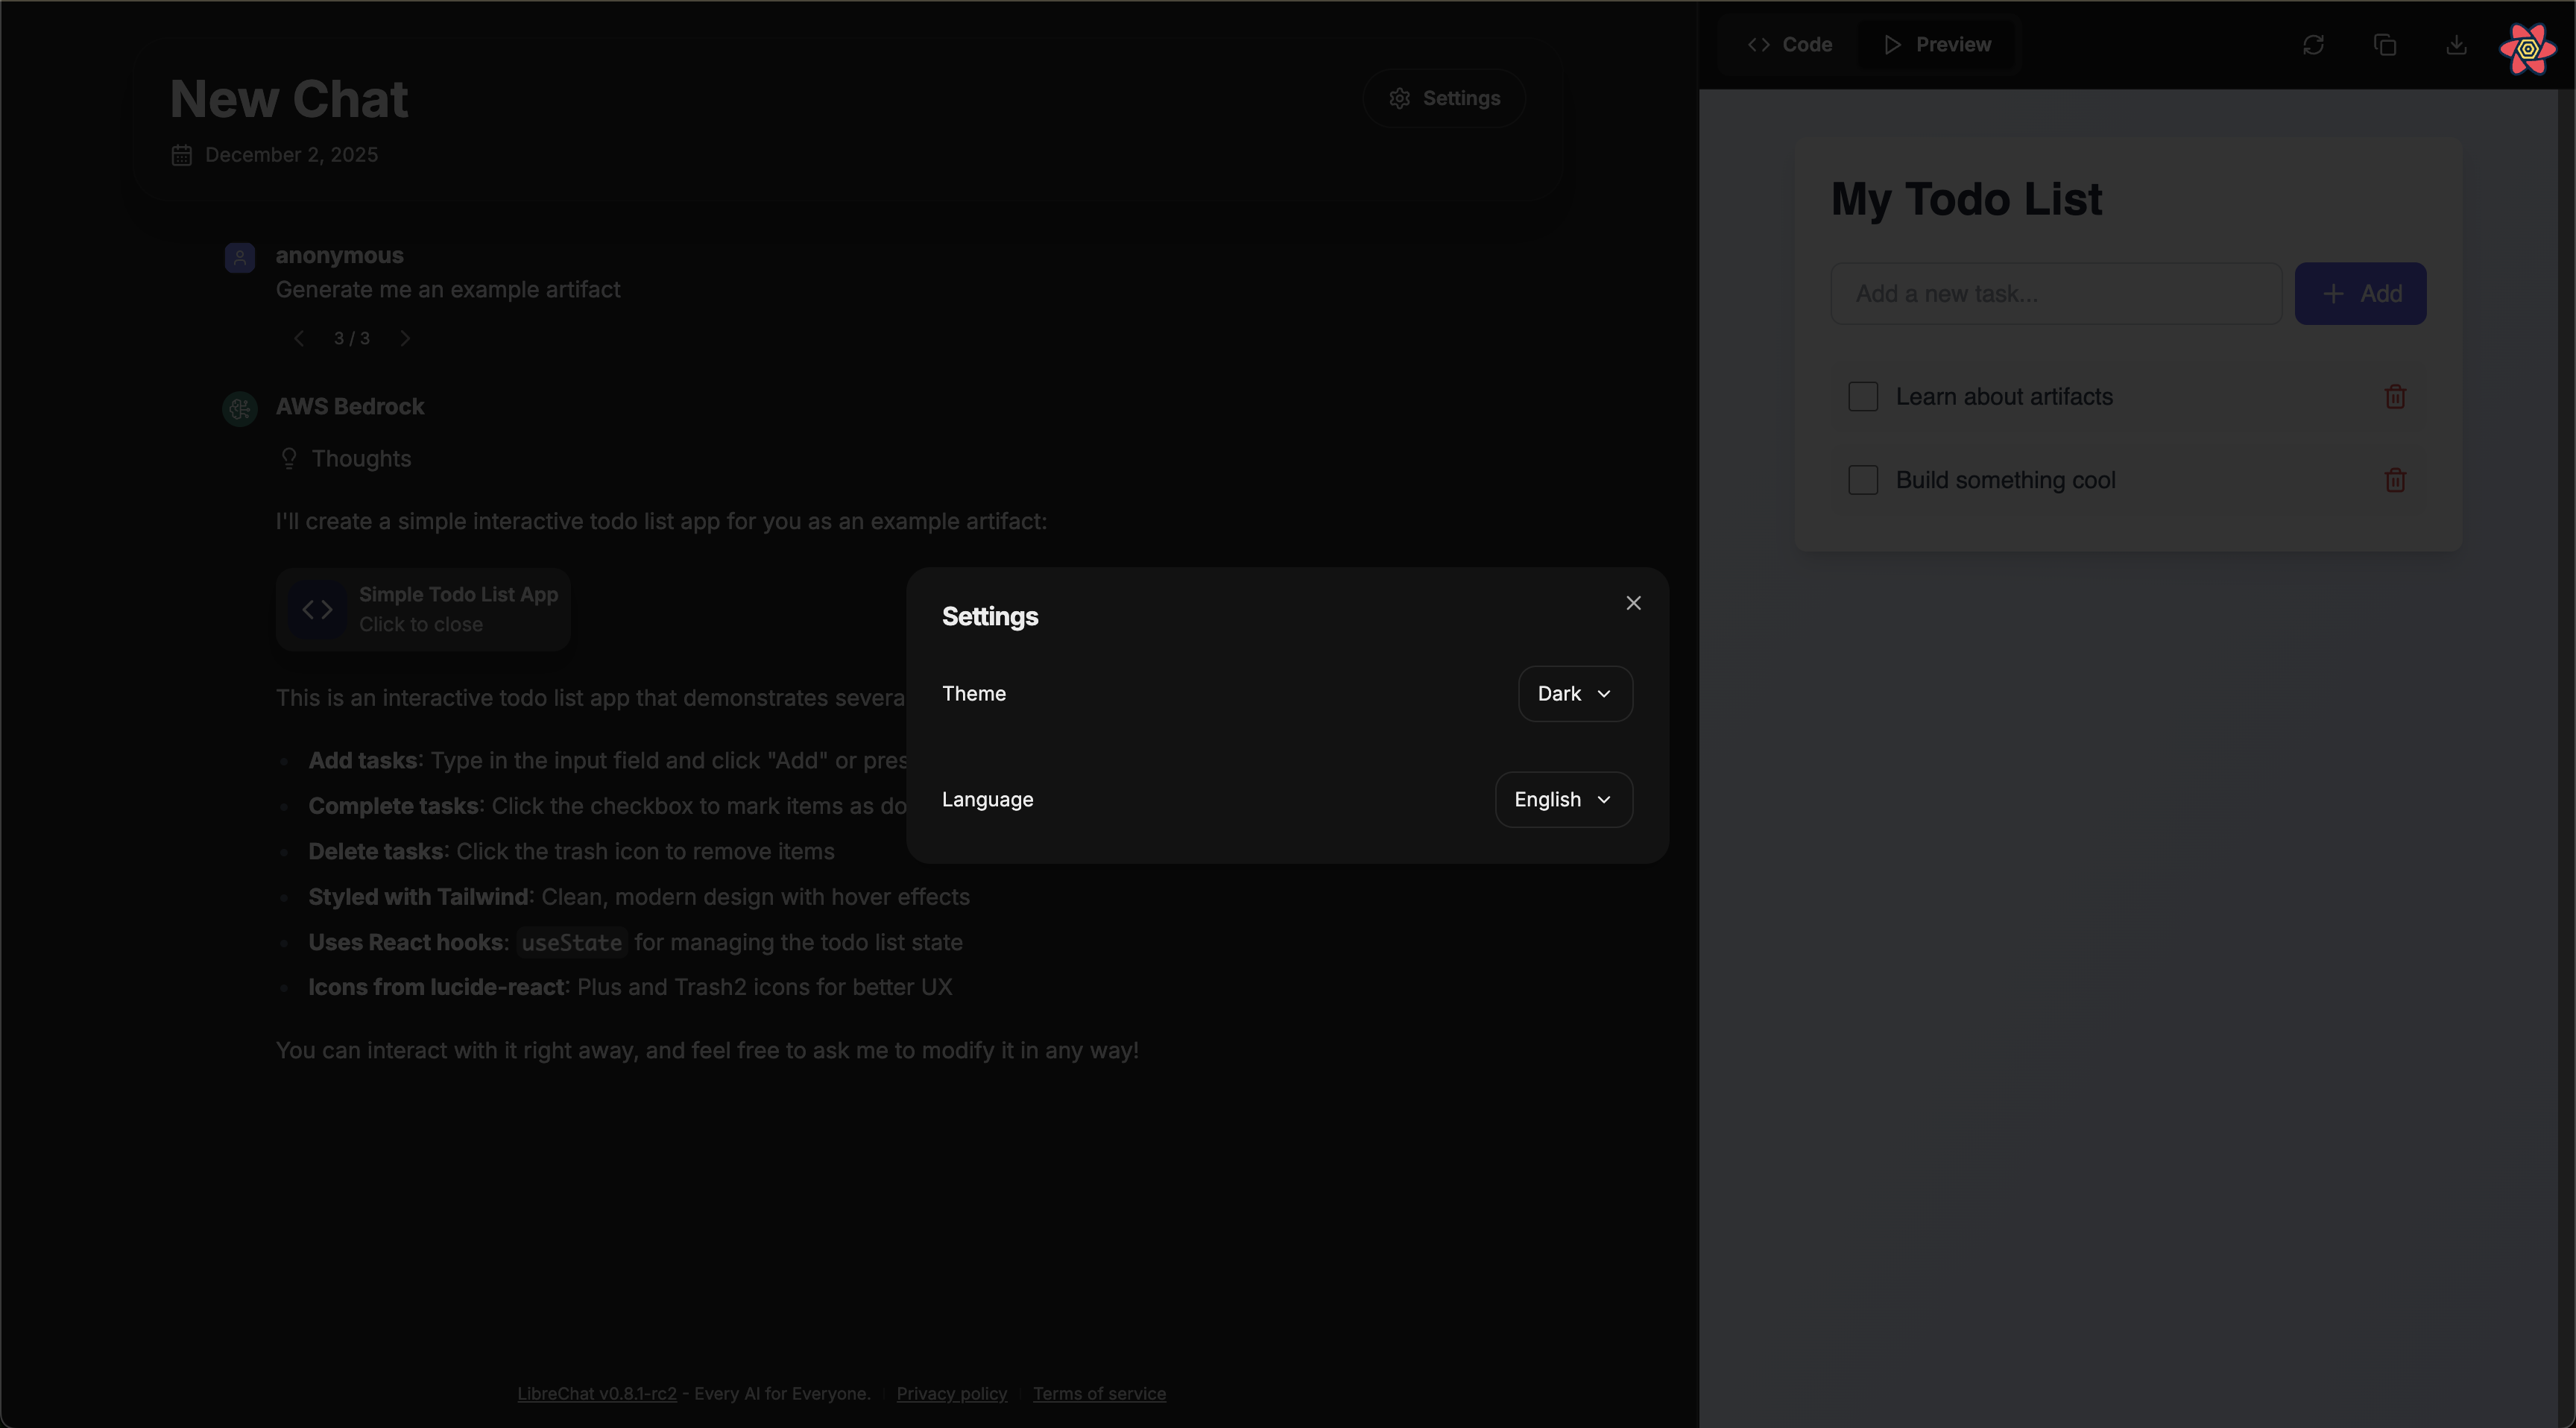Copy the artifact content
Screen dimensions: 2576x1428
click(2386, 44)
